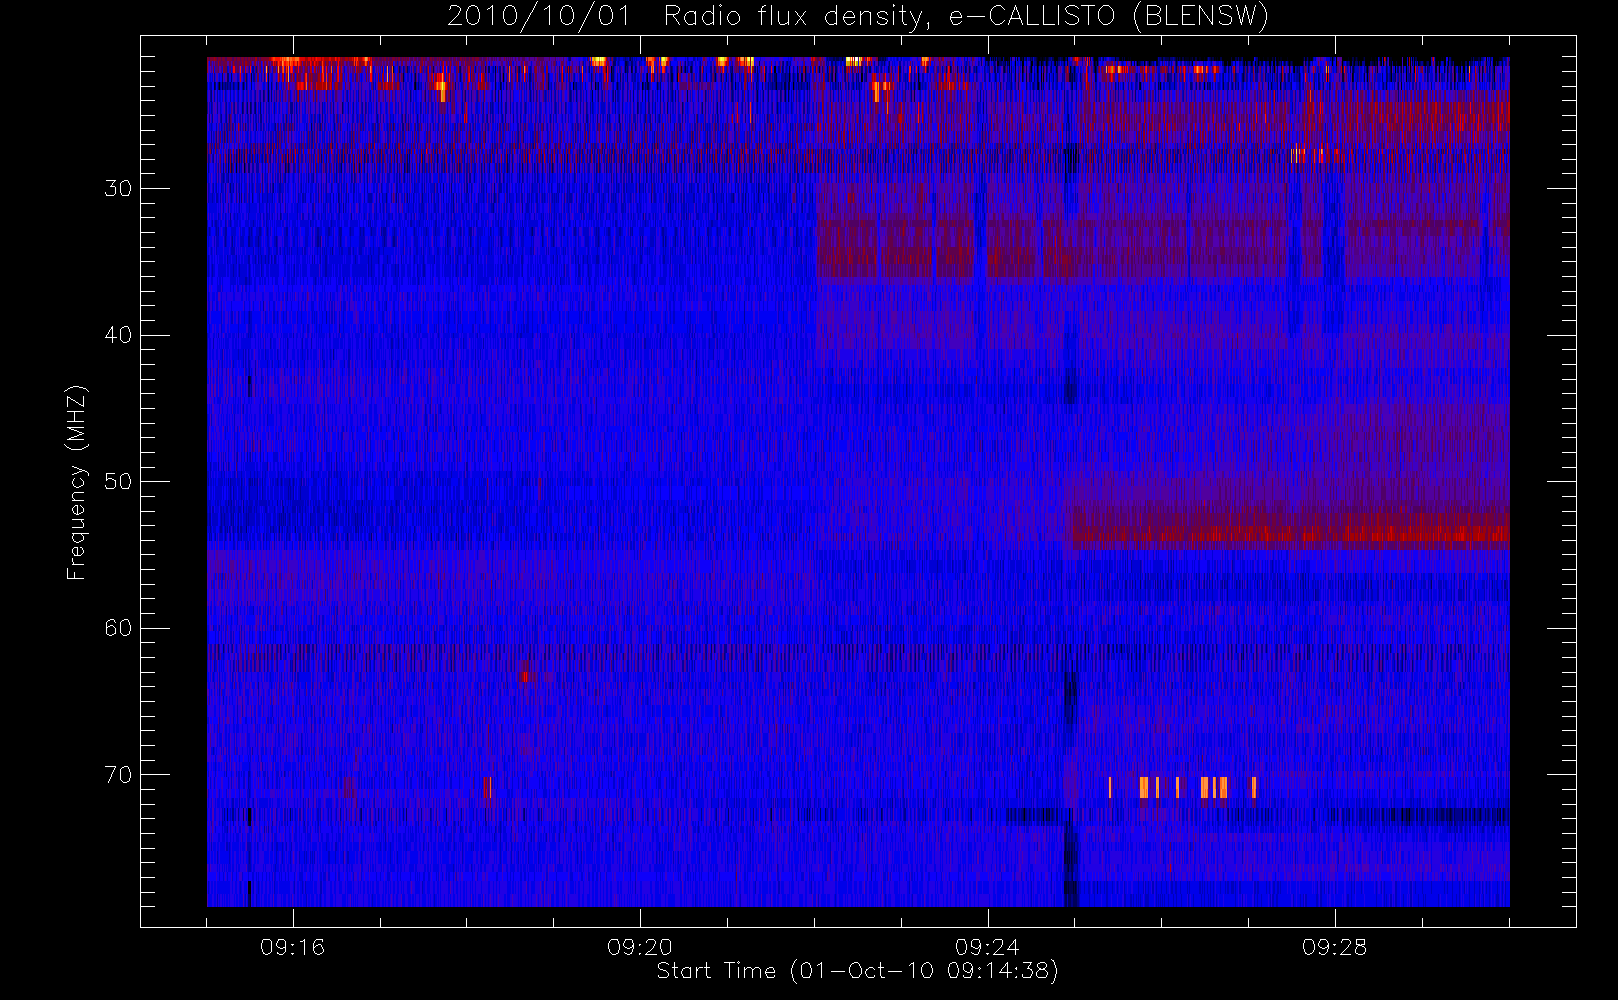
Task: Click the bright red band near 53 MHz
Action: coord(1291,532)
